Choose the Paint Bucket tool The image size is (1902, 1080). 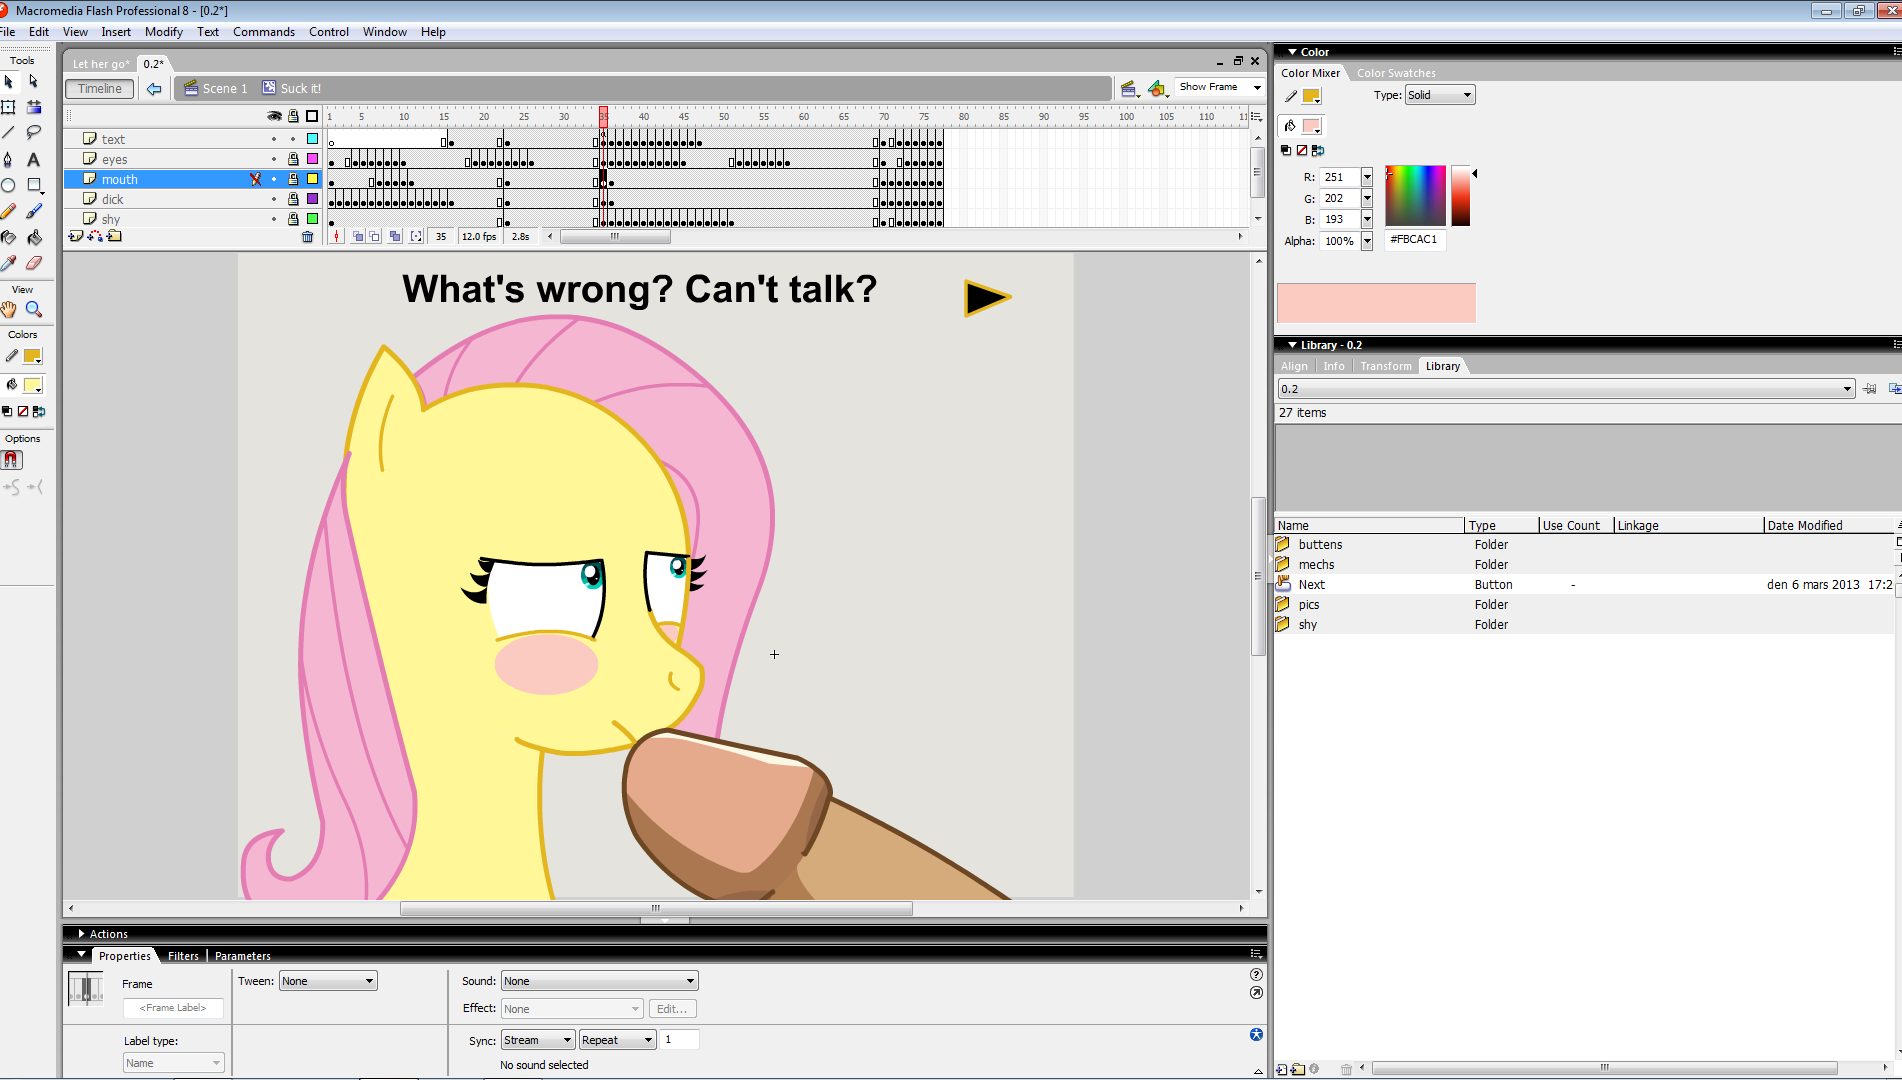(34, 237)
